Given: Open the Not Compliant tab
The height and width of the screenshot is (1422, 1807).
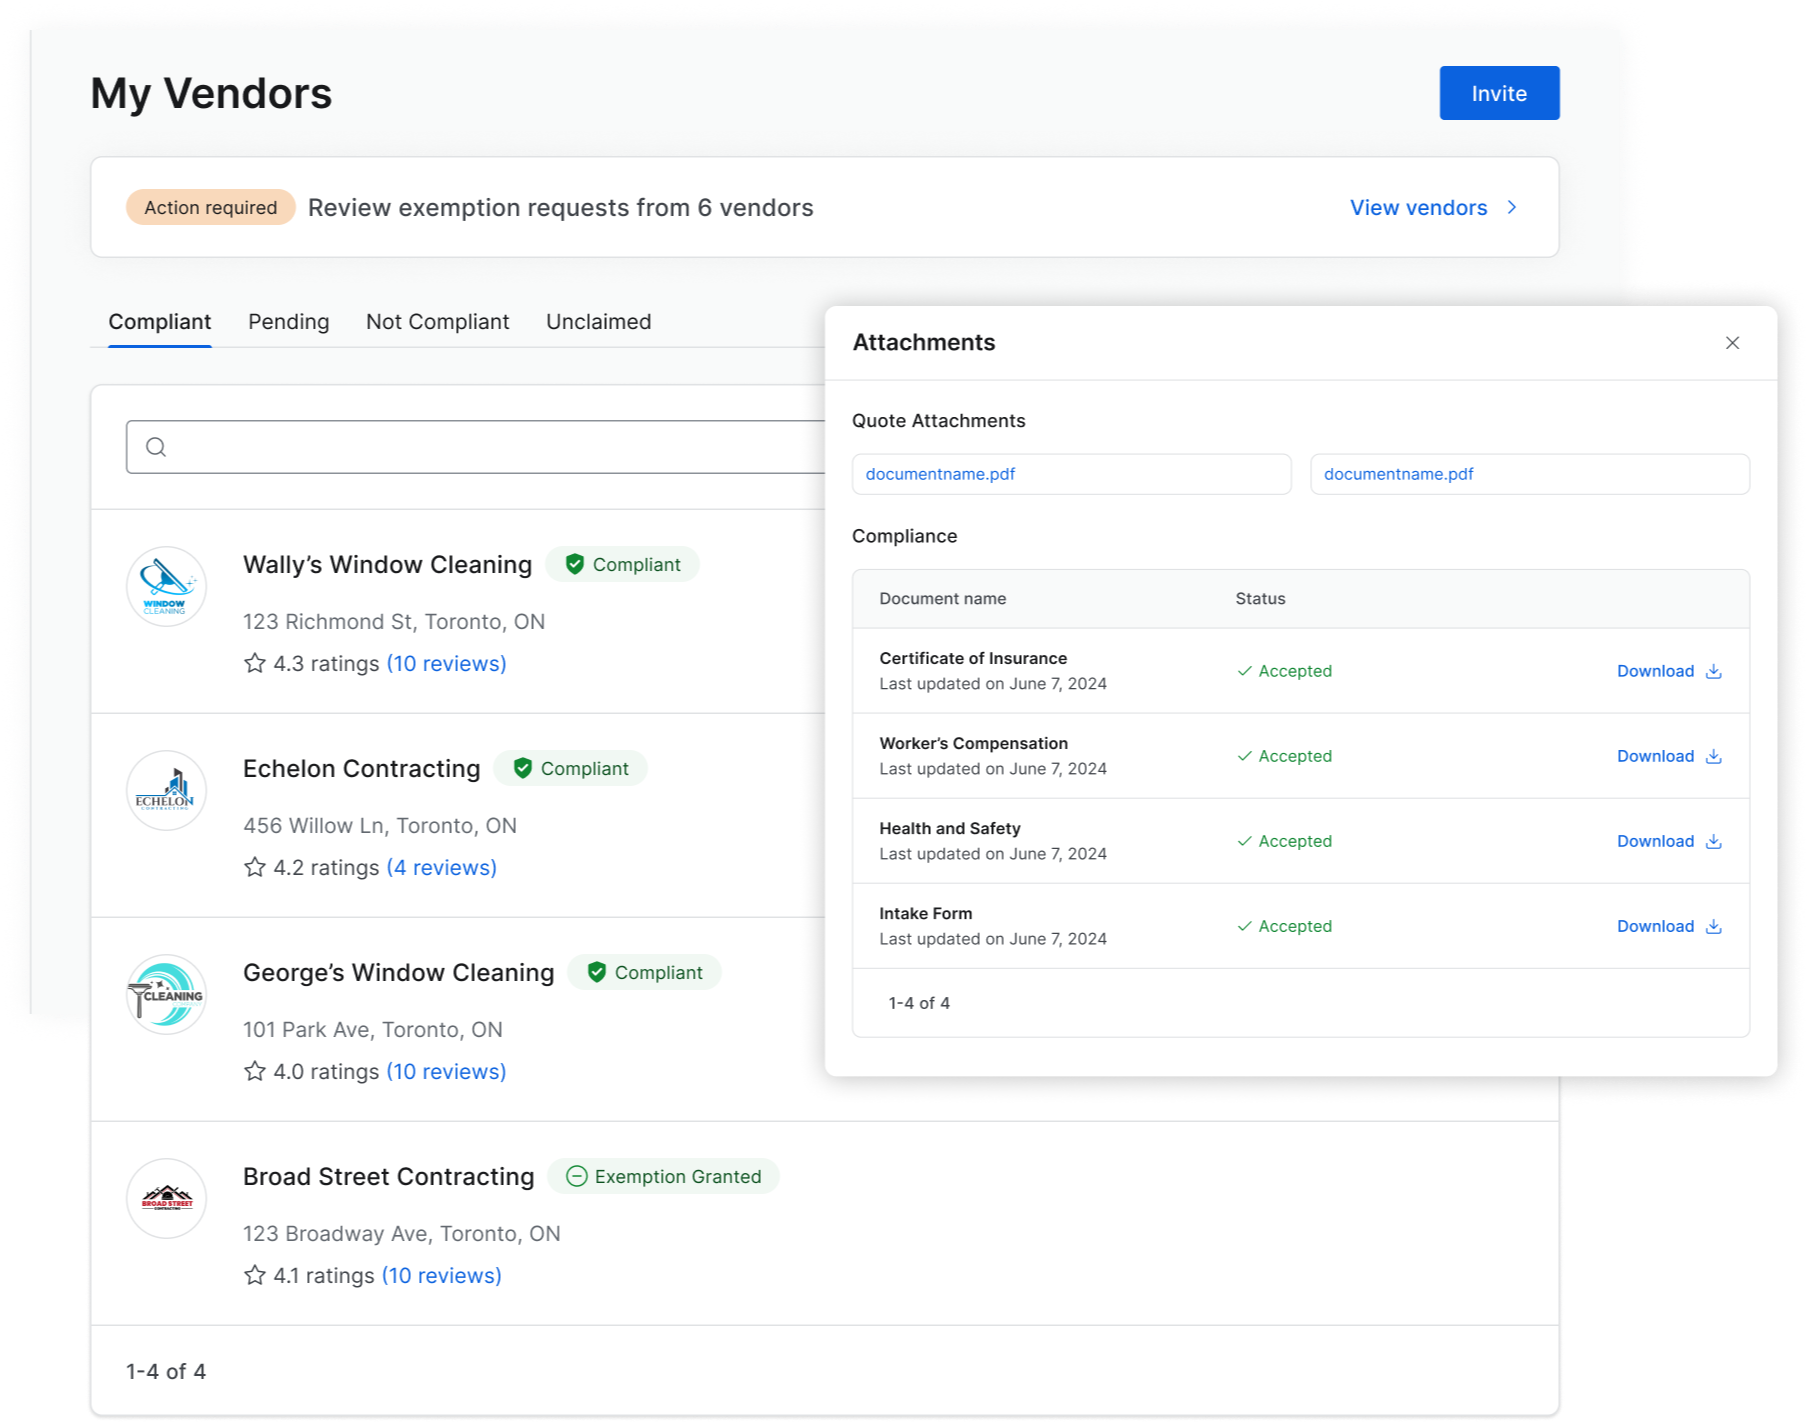Looking at the screenshot, I should point(437,322).
